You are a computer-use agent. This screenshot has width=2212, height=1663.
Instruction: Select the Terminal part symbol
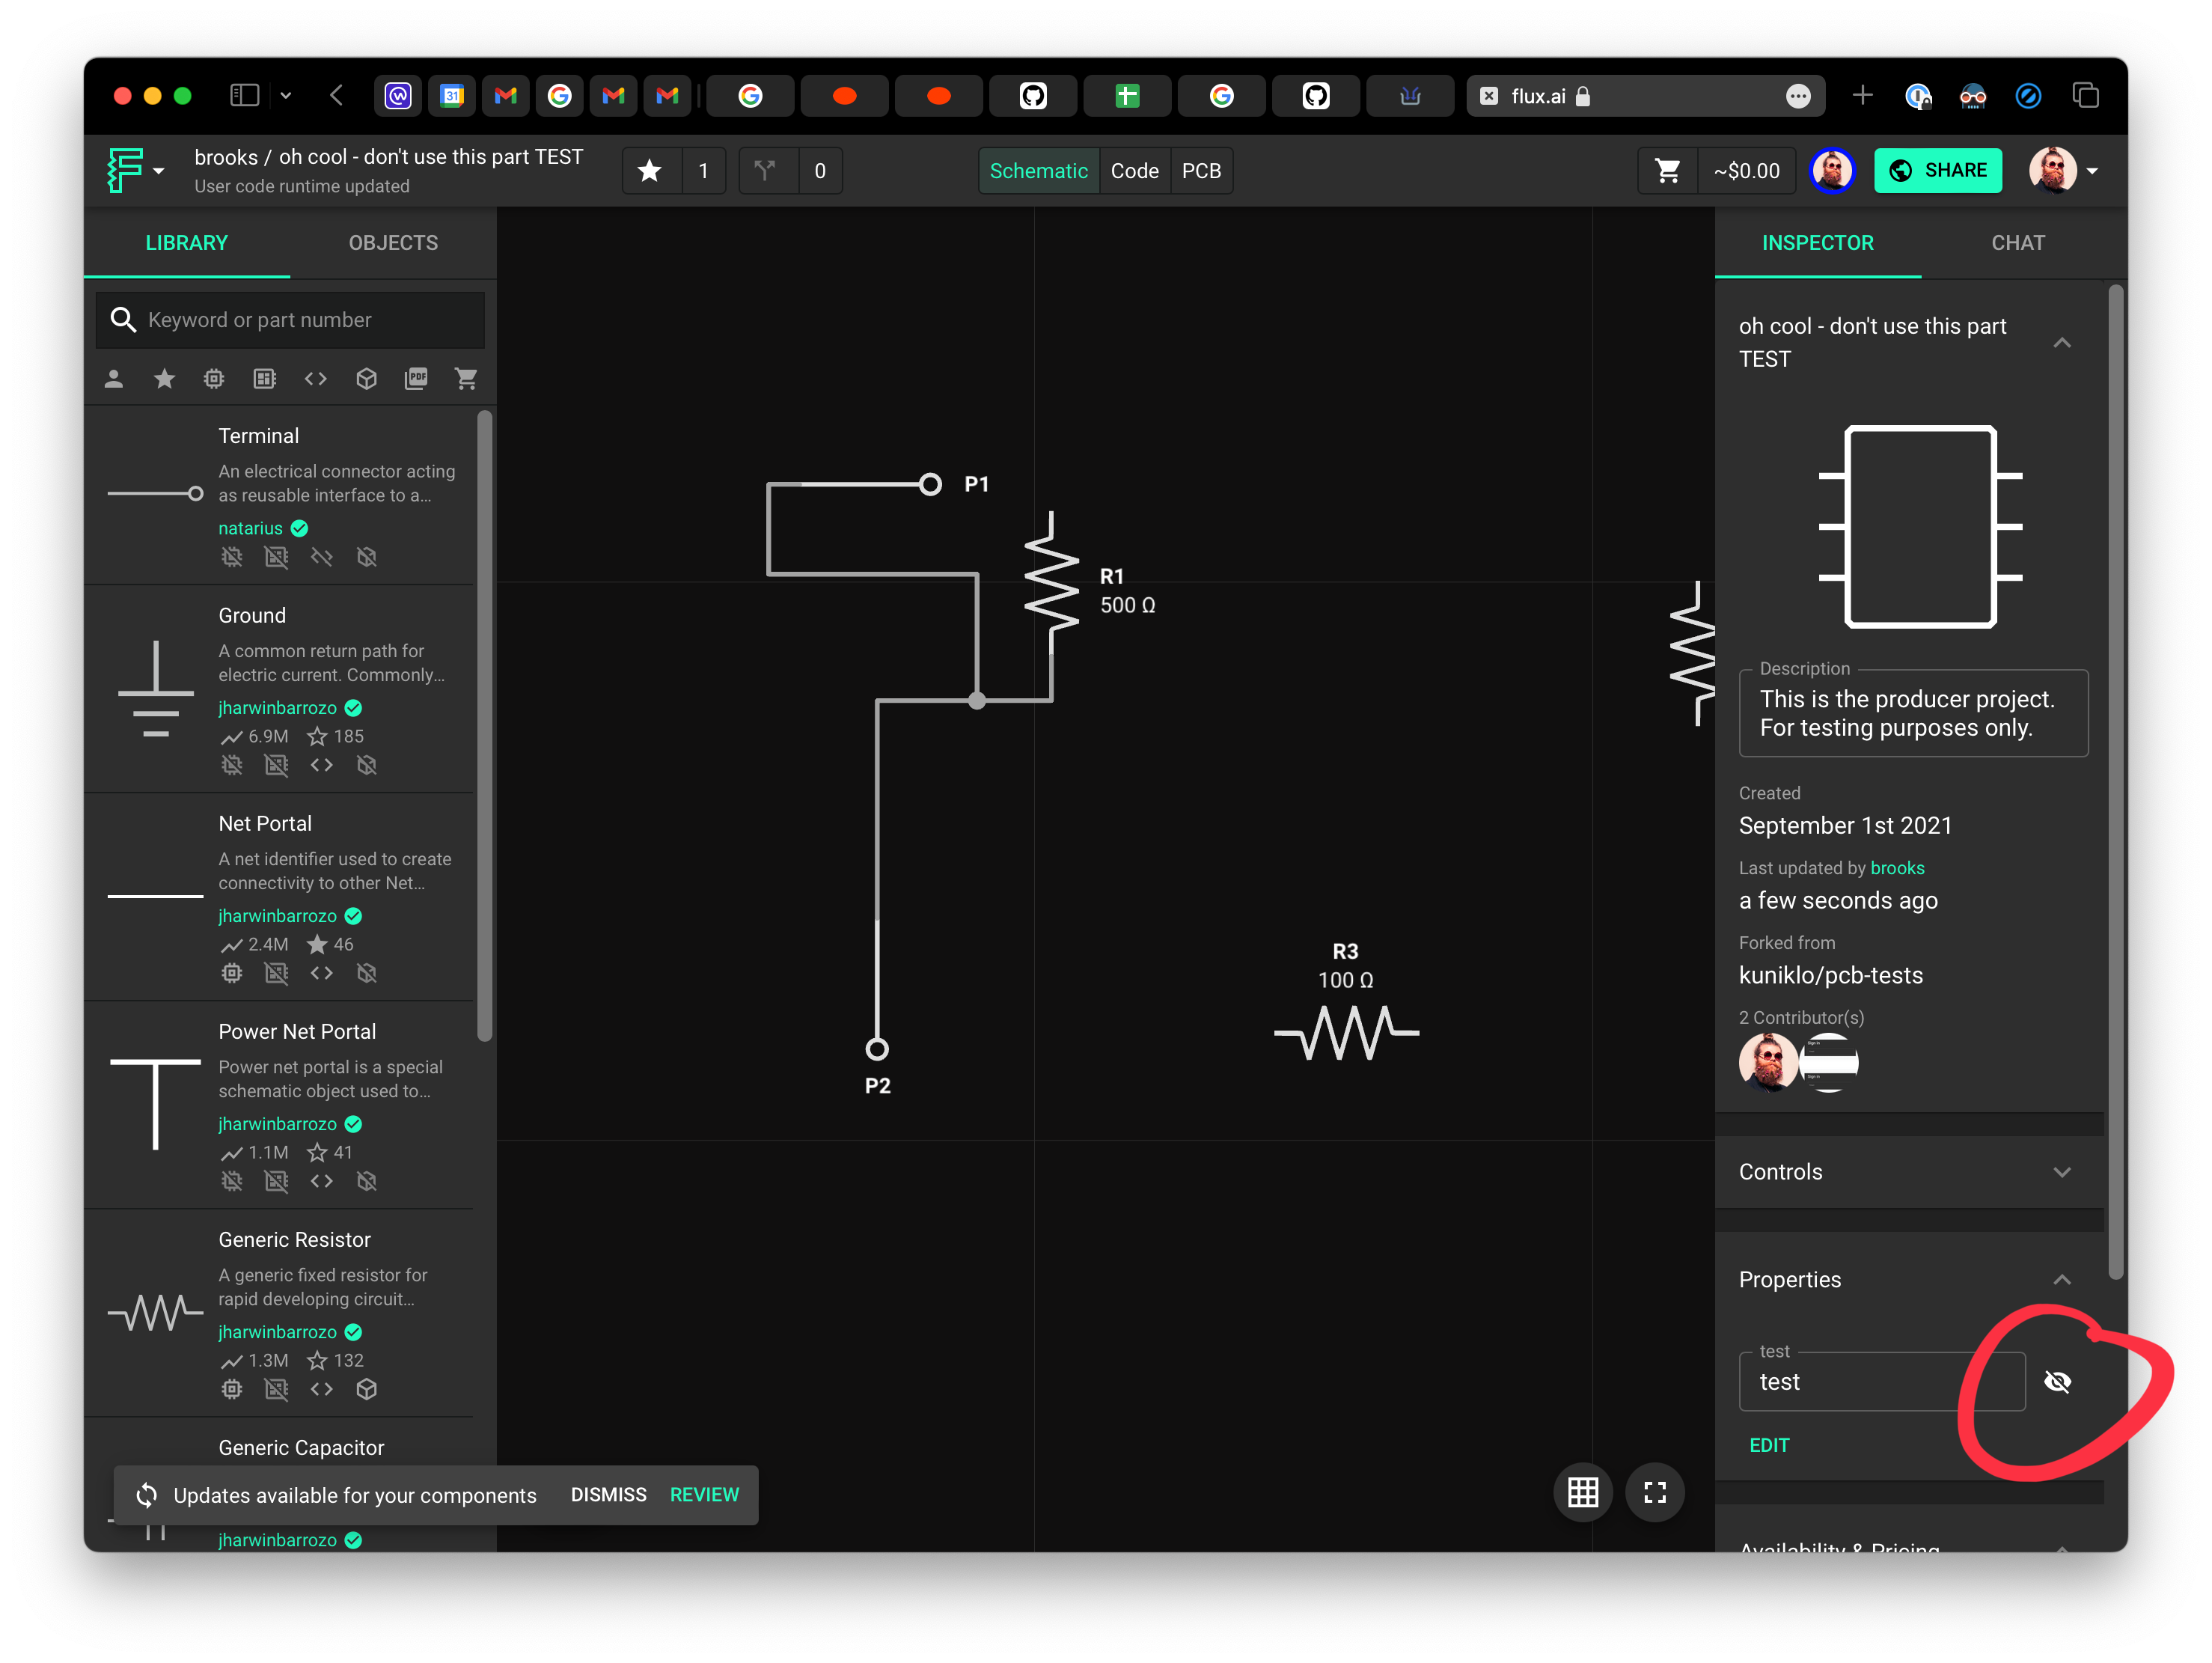pyautogui.click(x=155, y=494)
